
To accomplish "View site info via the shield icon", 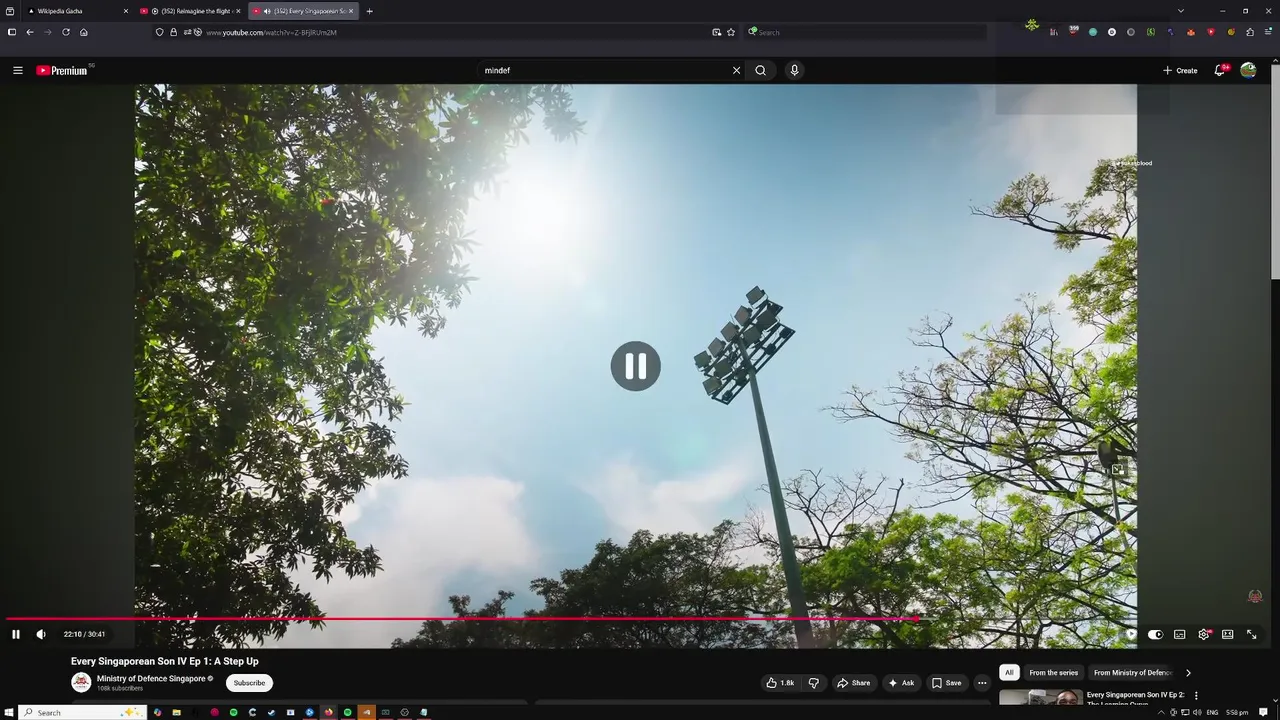I will pyautogui.click(x=159, y=32).
